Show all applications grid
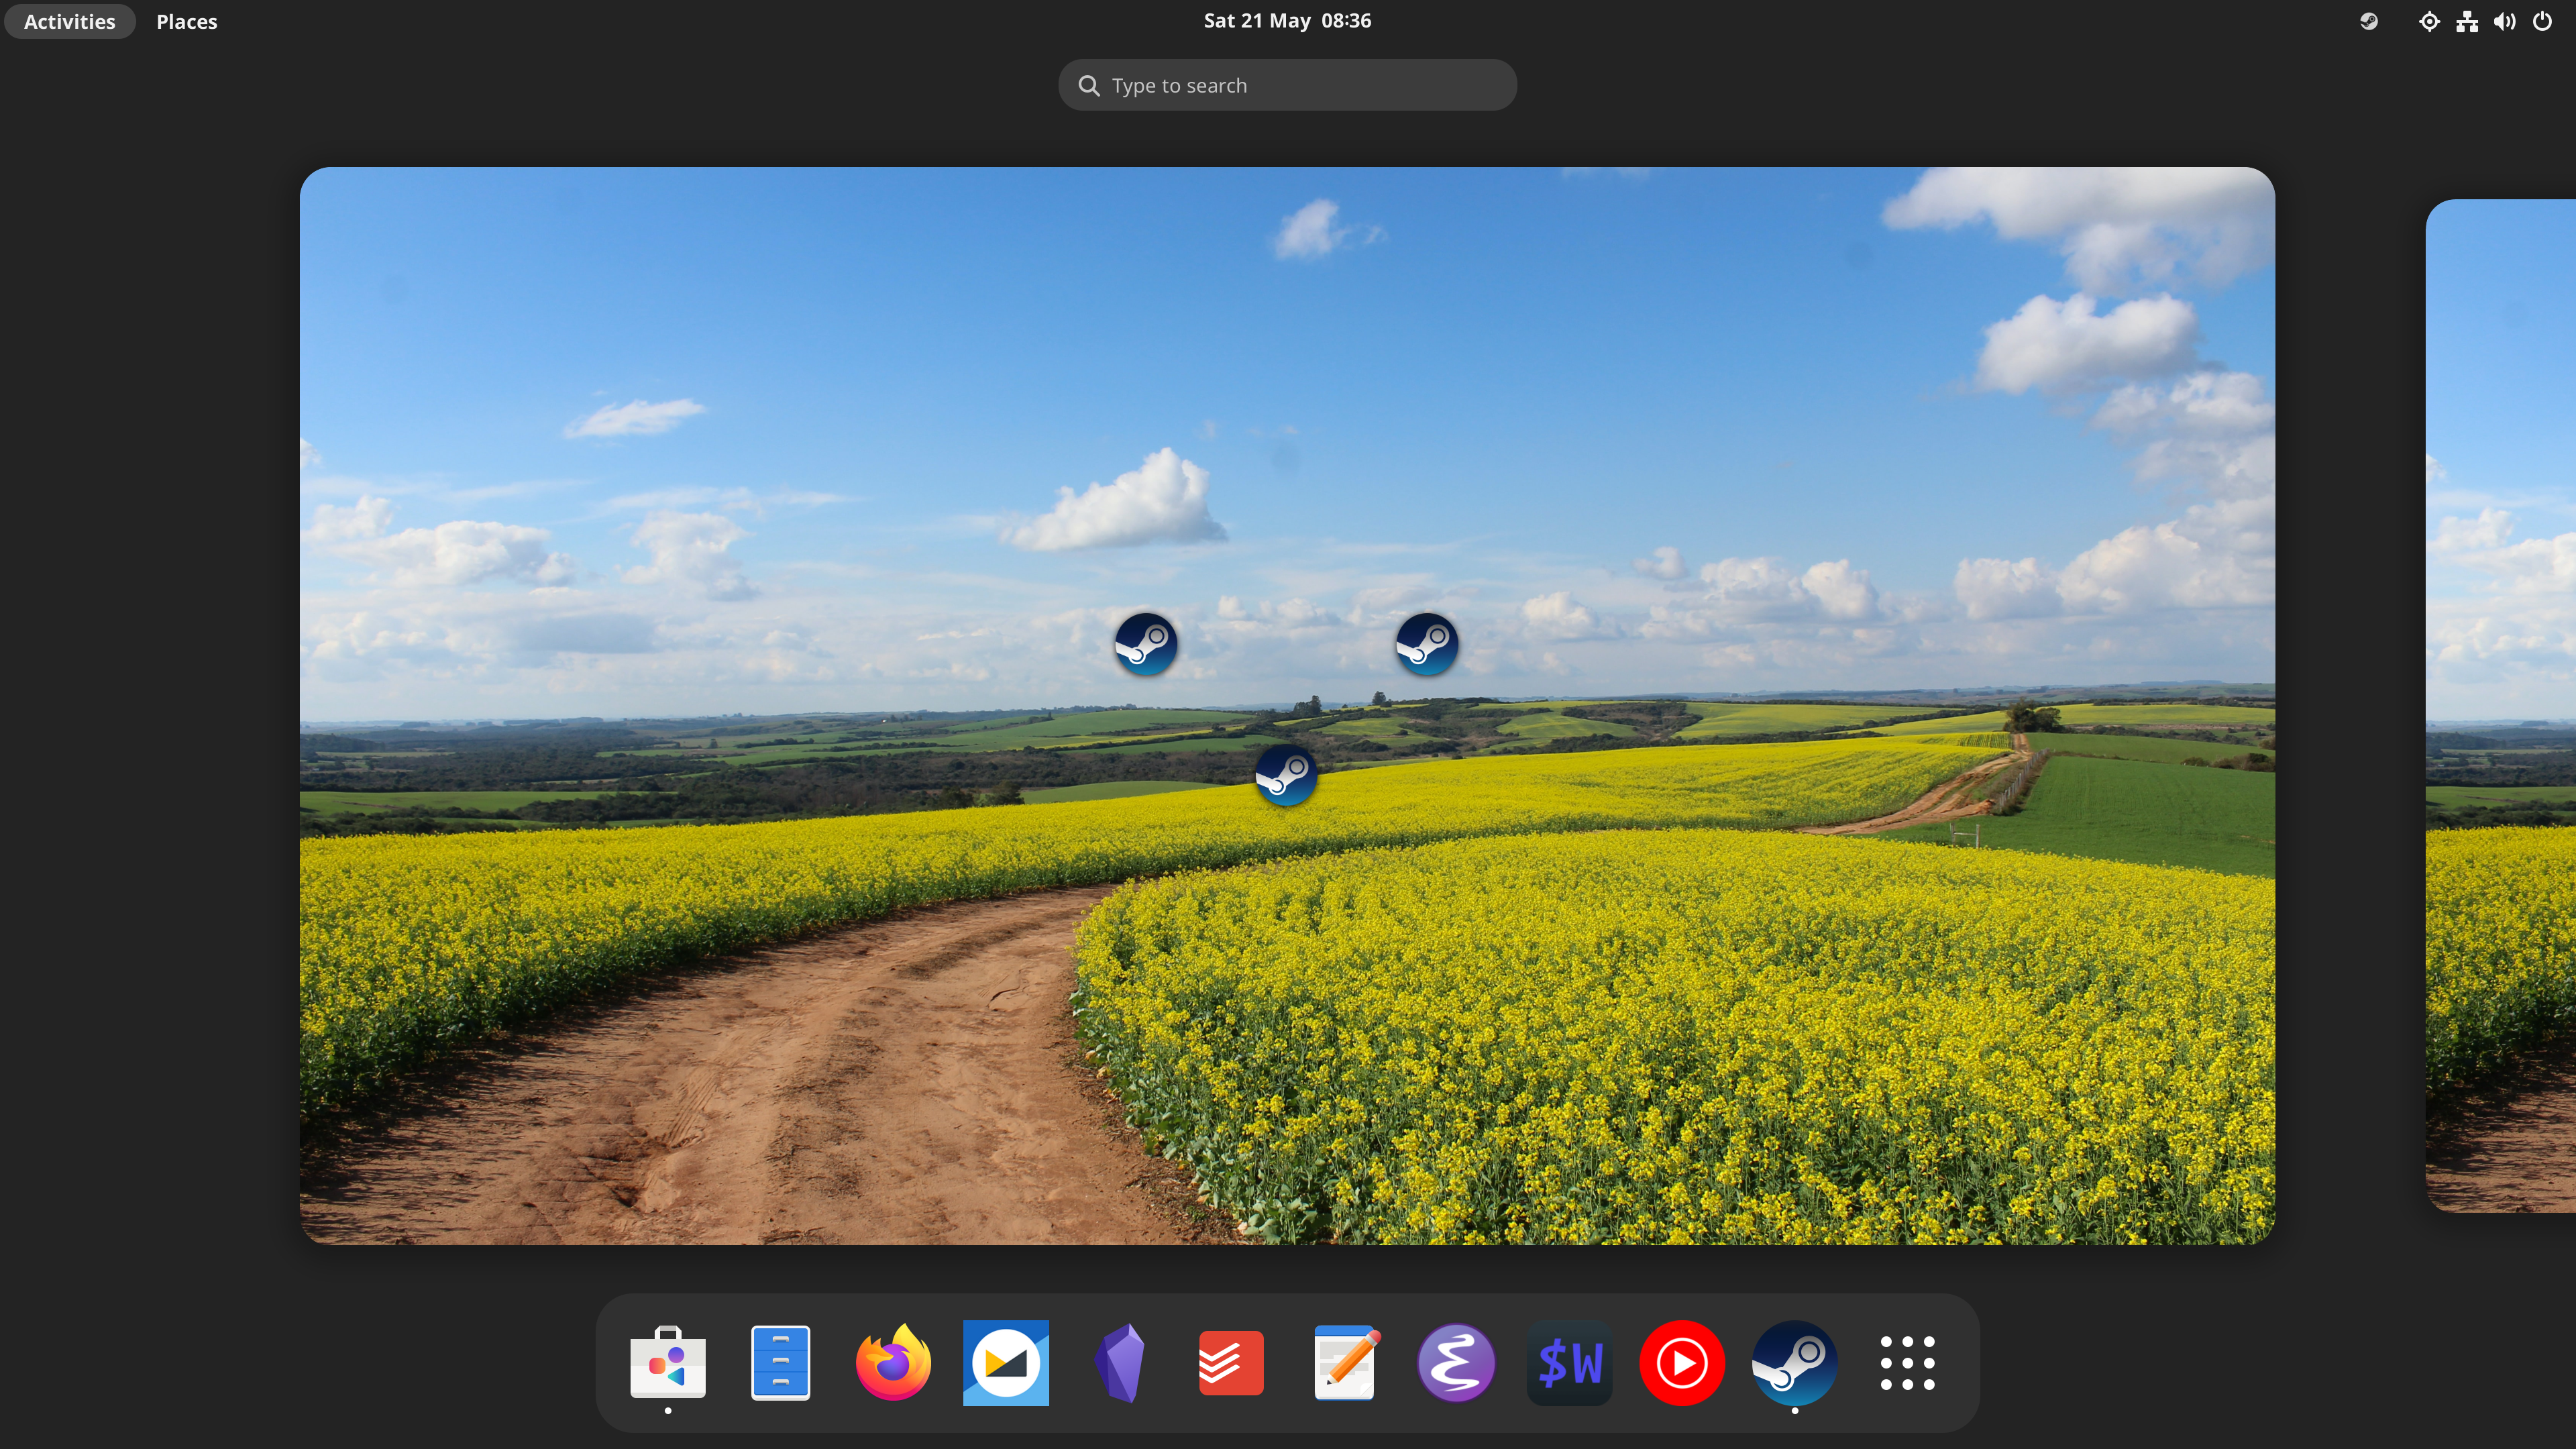This screenshot has width=2576, height=1449. 1907,1362
